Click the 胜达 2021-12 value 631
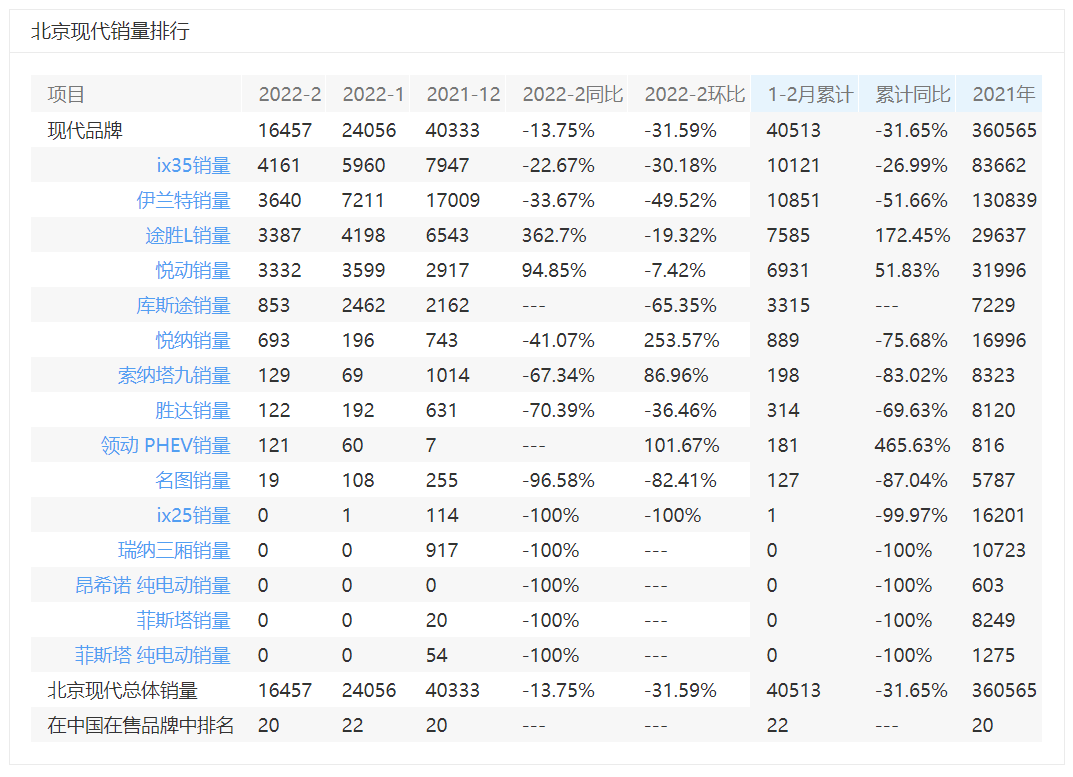The image size is (1073, 777). coord(441,410)
